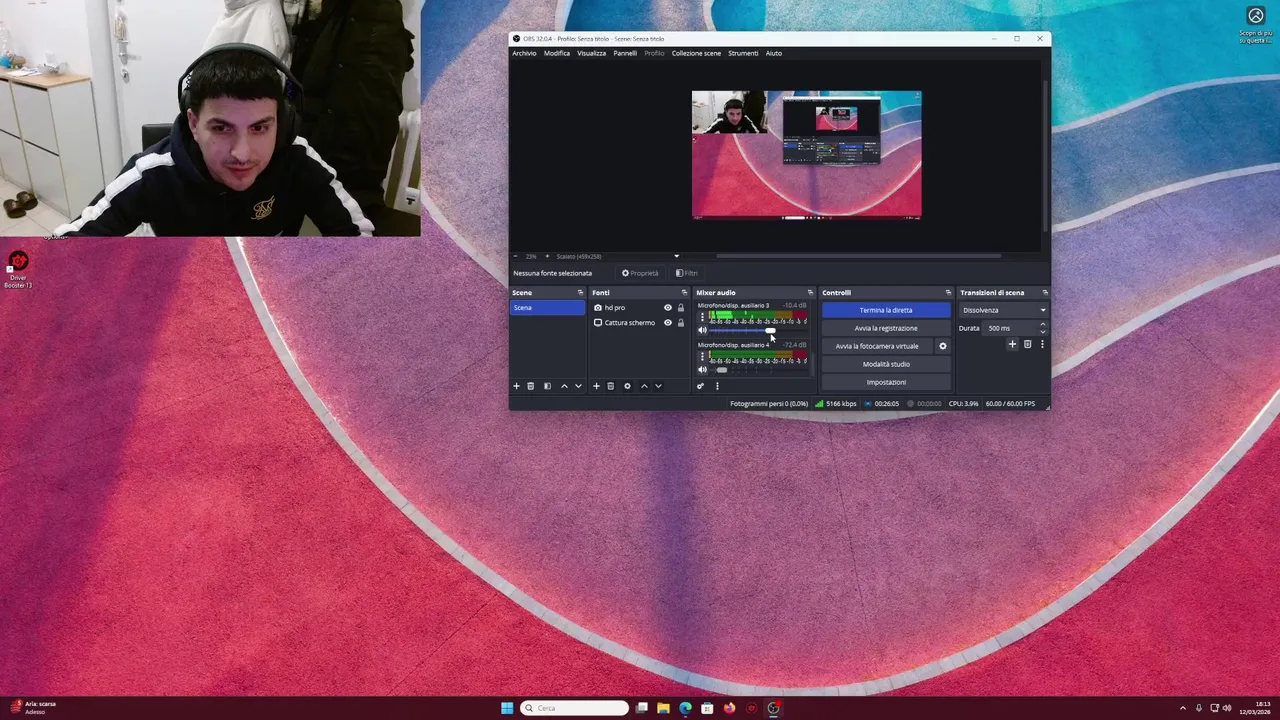Hide the hd pro source
Image resolution: width=1280 pixels, height=720 pixels.
pyautogui.click(x=668, y=308)
